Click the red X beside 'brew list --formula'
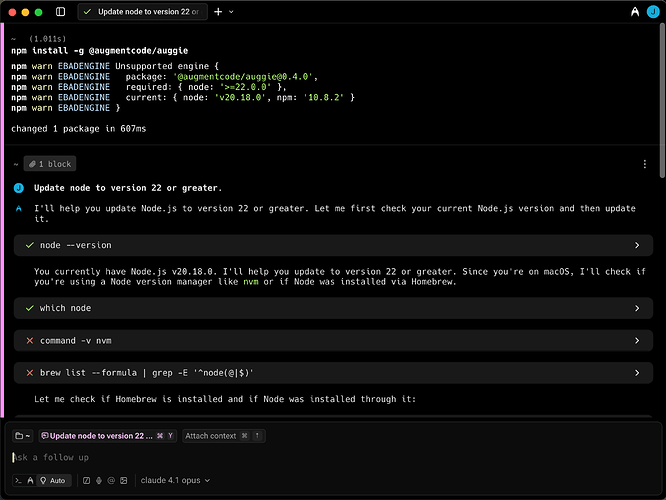 click(x=30, y=373)
